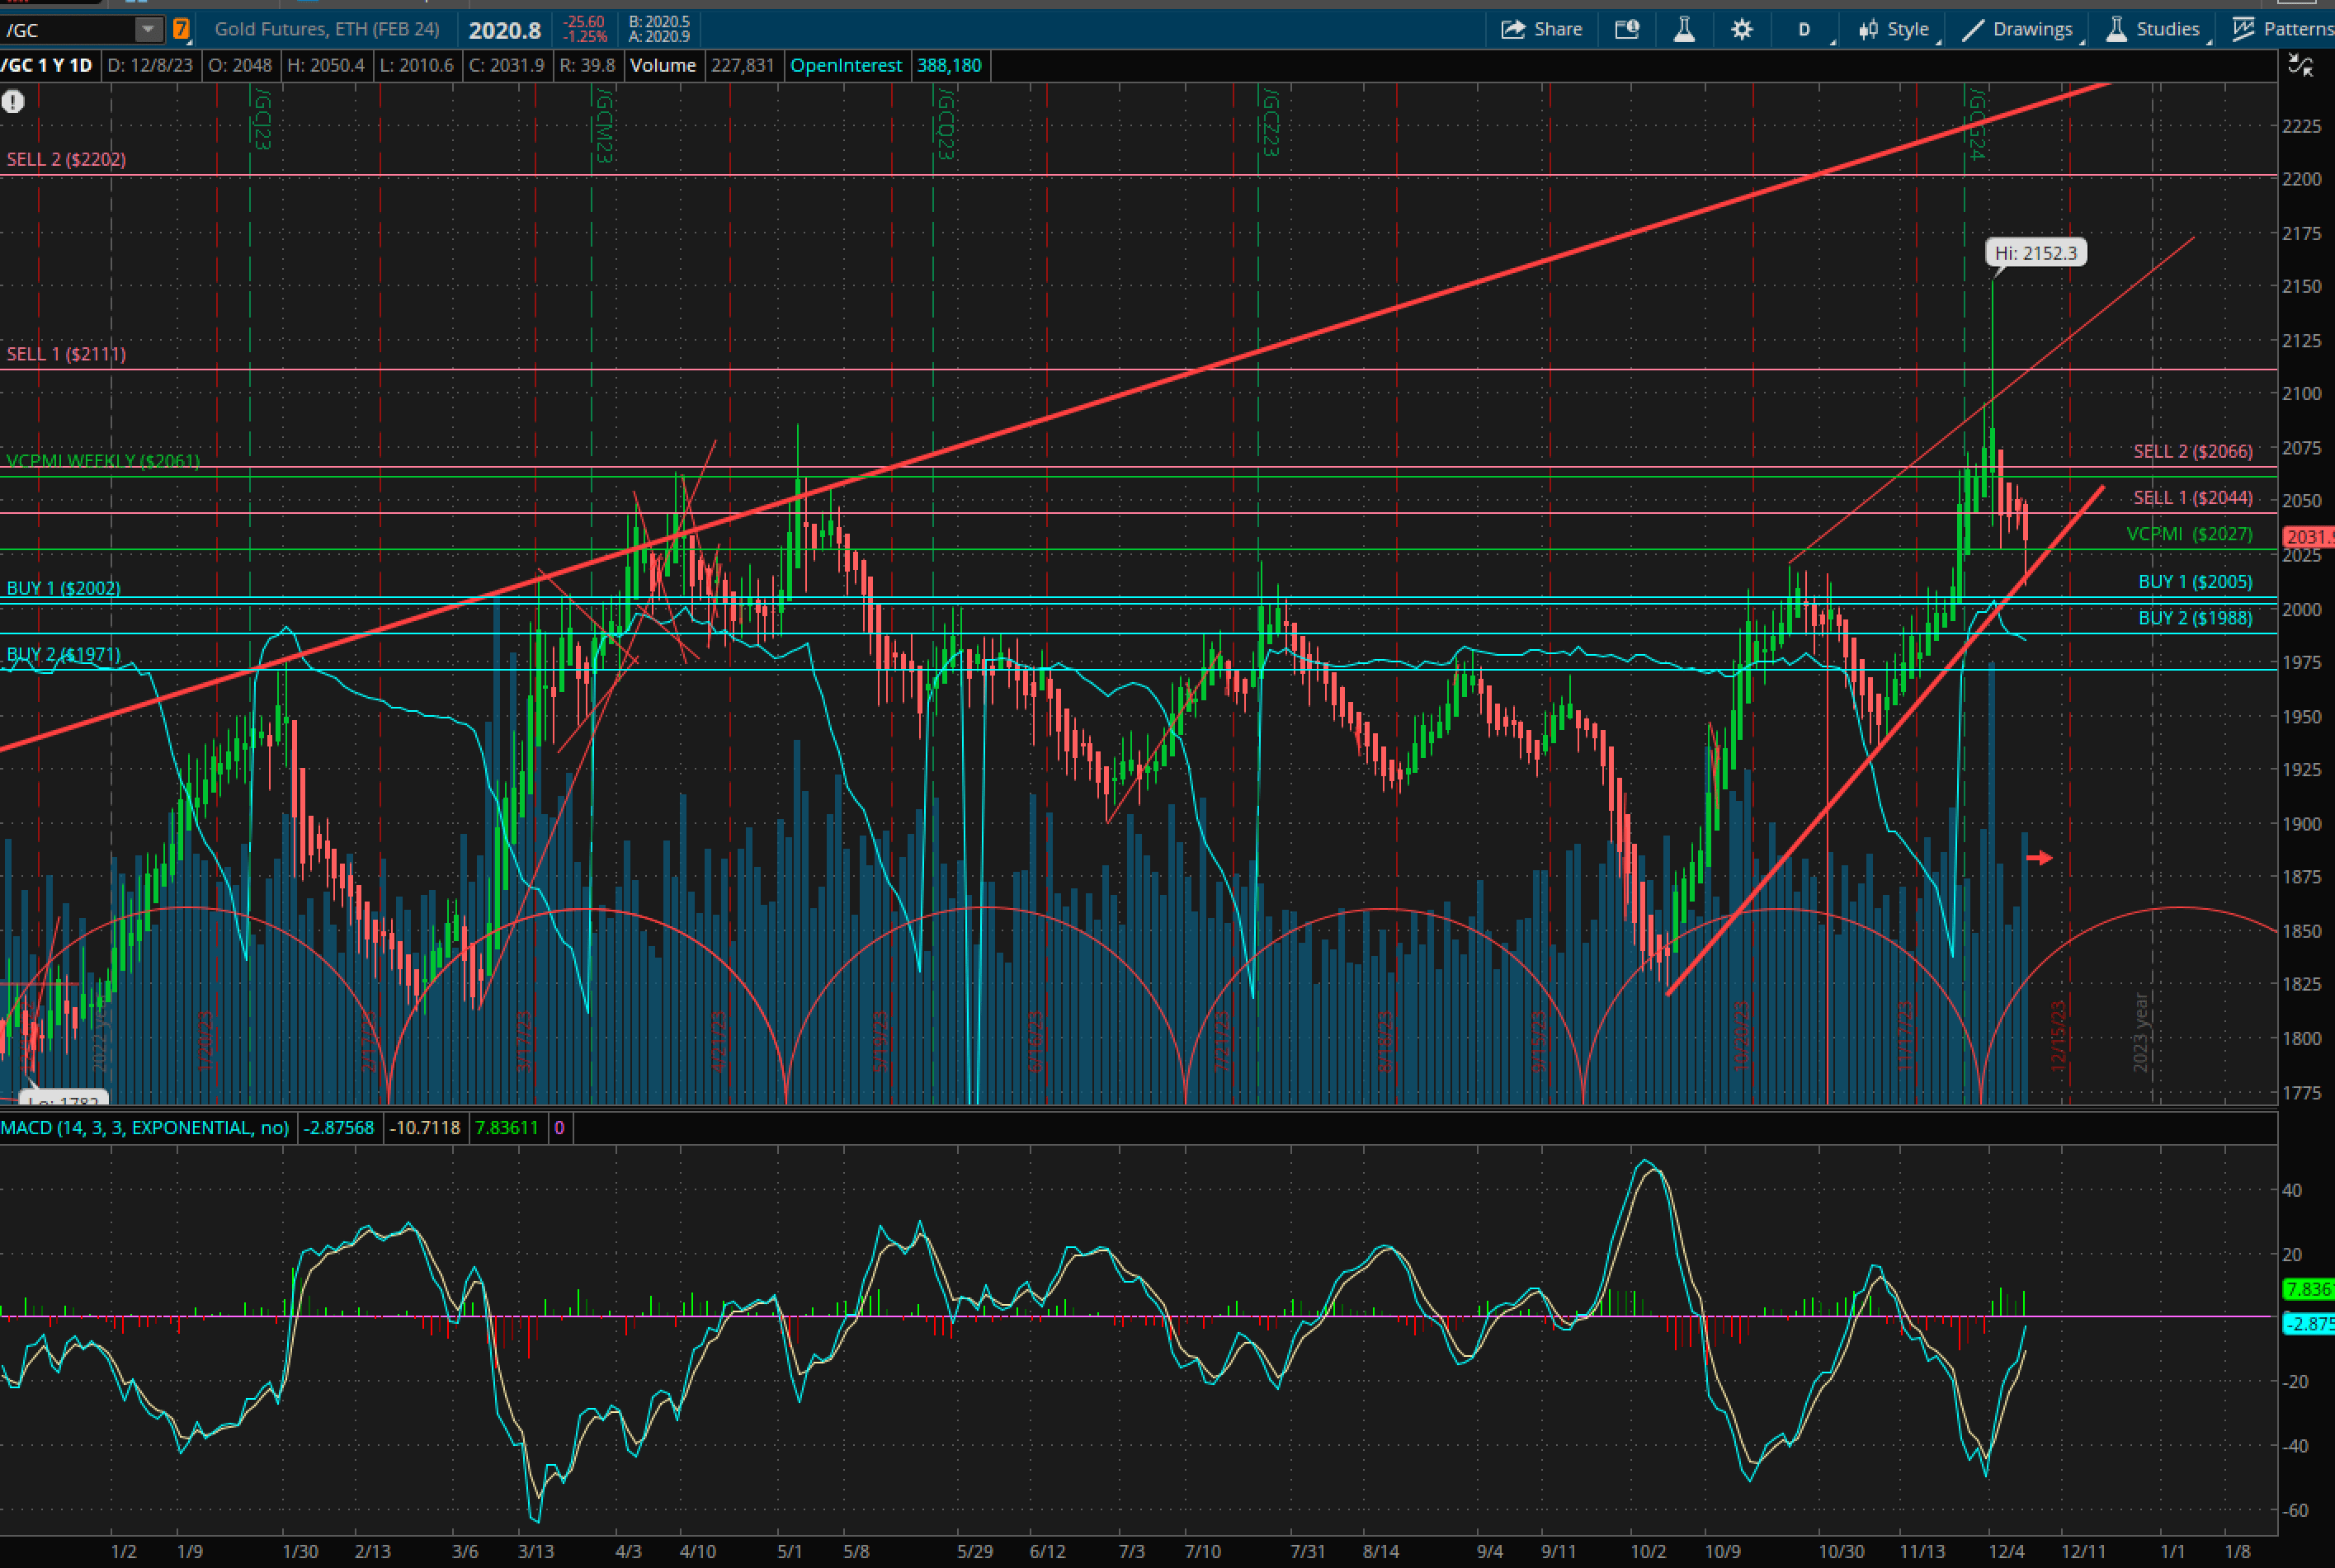
Task: Click the 7.83611 MACD diff value
Action: [507, 1128]
